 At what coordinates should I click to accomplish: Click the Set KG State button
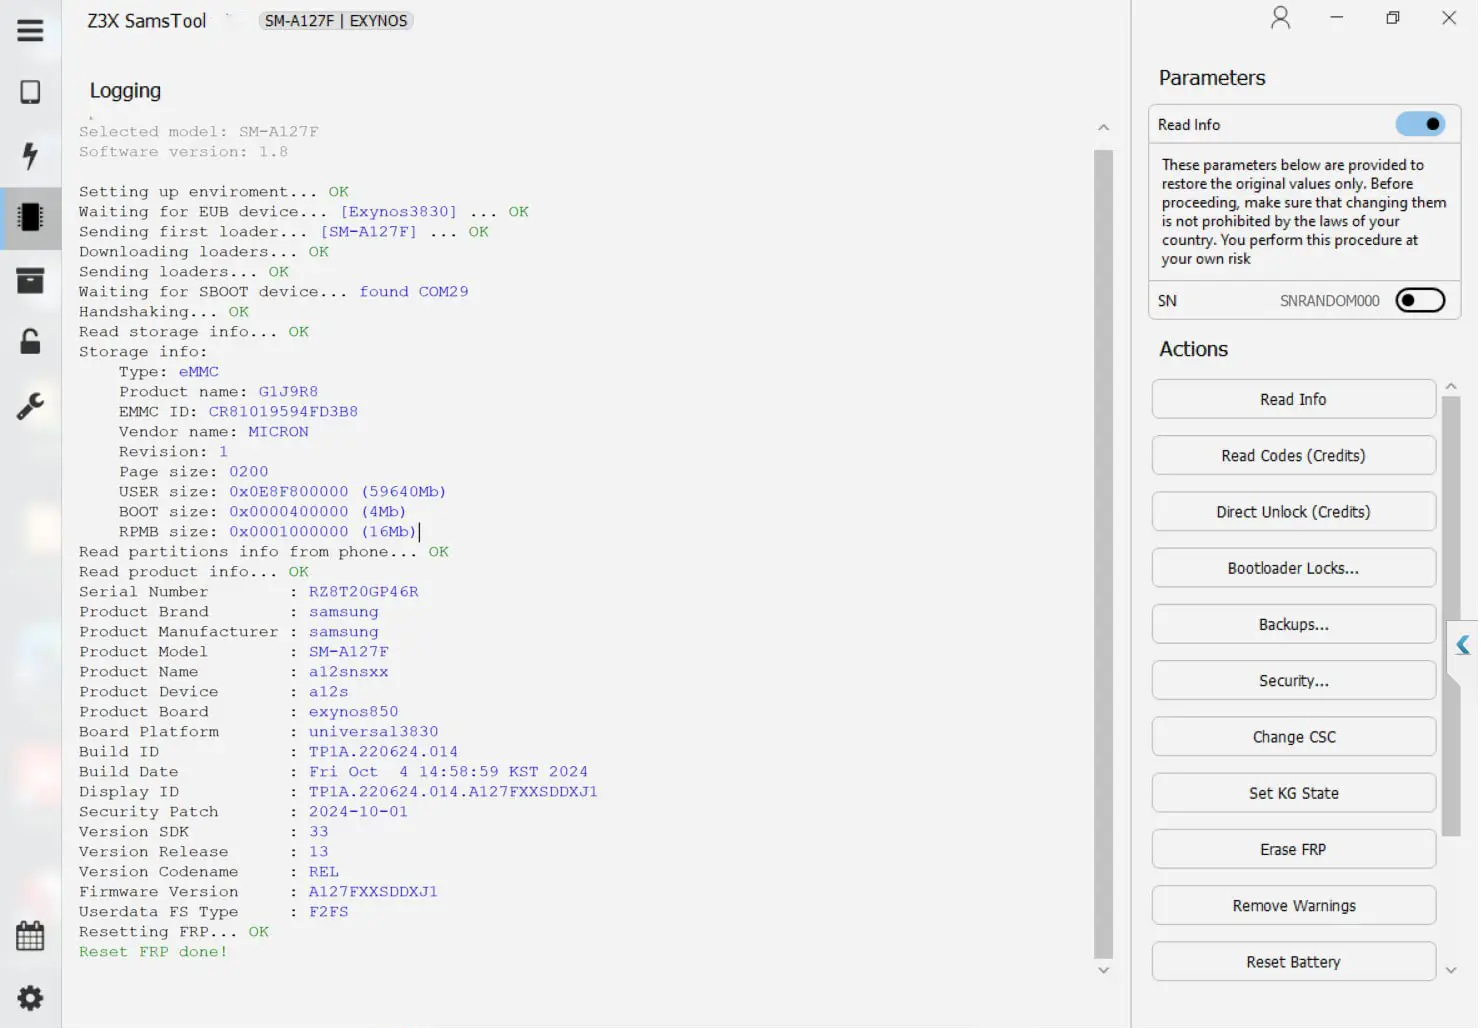click(x=1293, y=793)
